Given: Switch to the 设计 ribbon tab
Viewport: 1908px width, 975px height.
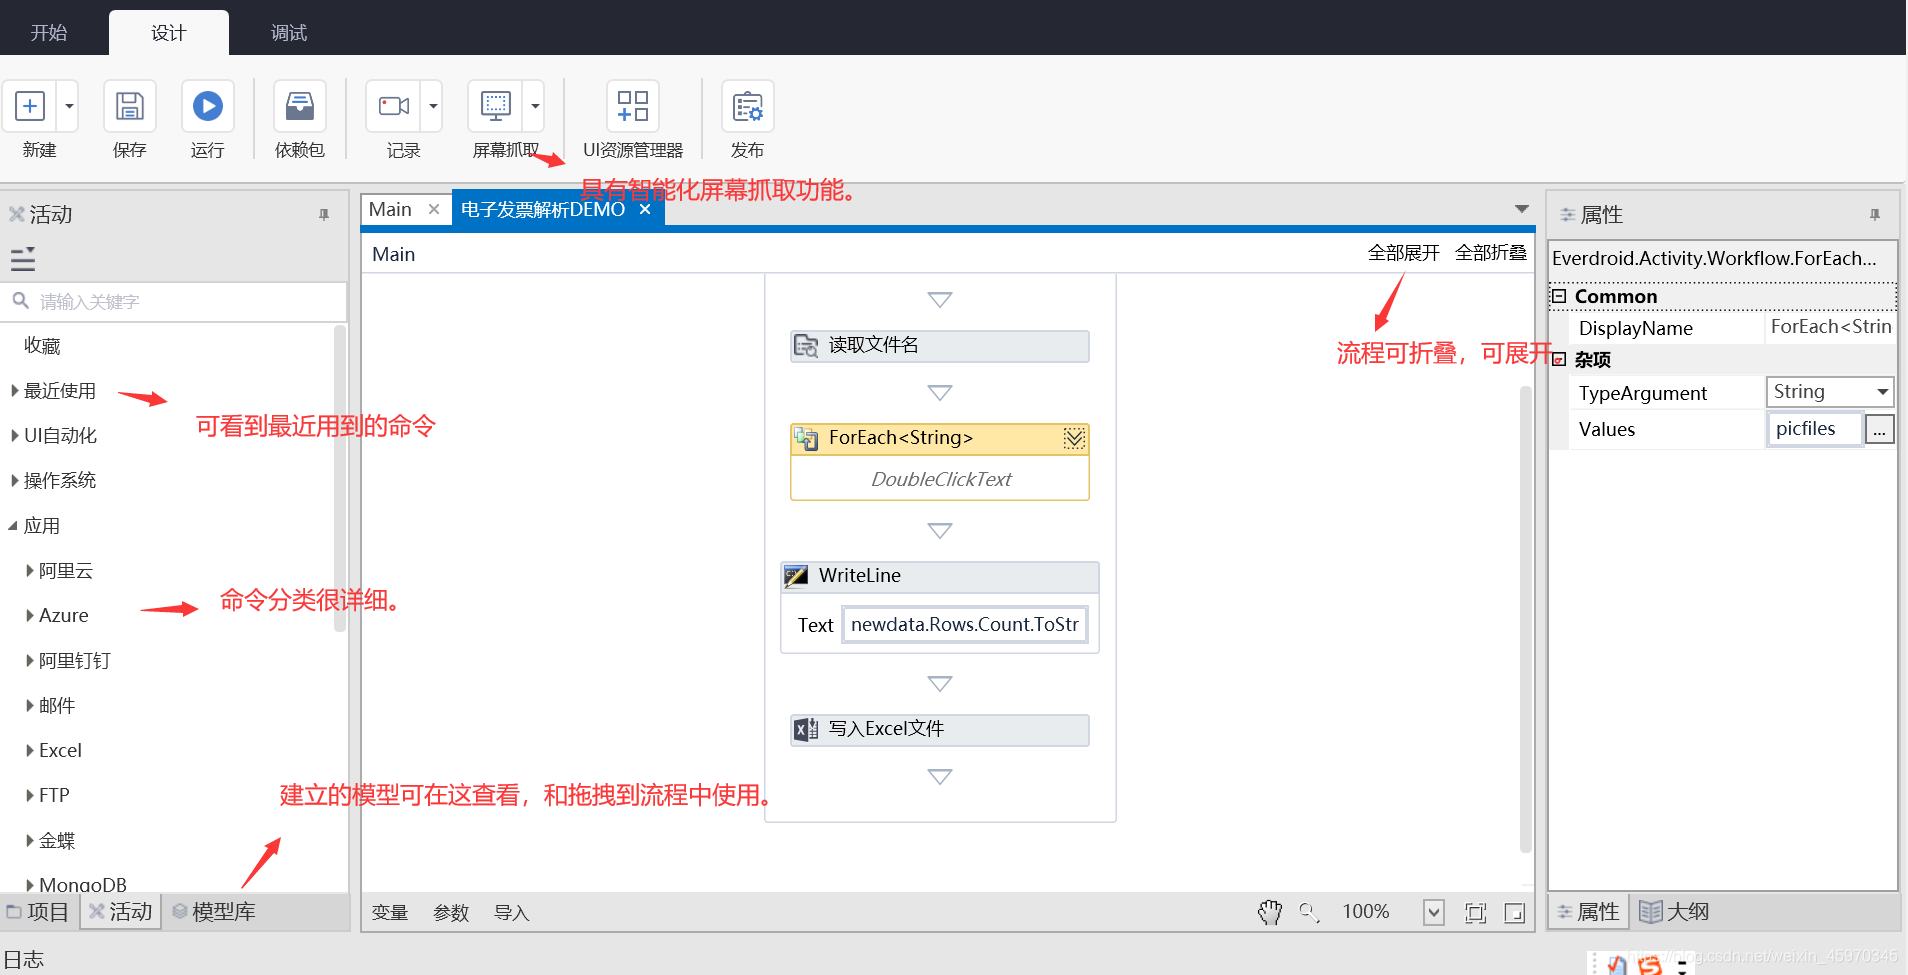Looking at the screenshot, I should pos(169,33).
